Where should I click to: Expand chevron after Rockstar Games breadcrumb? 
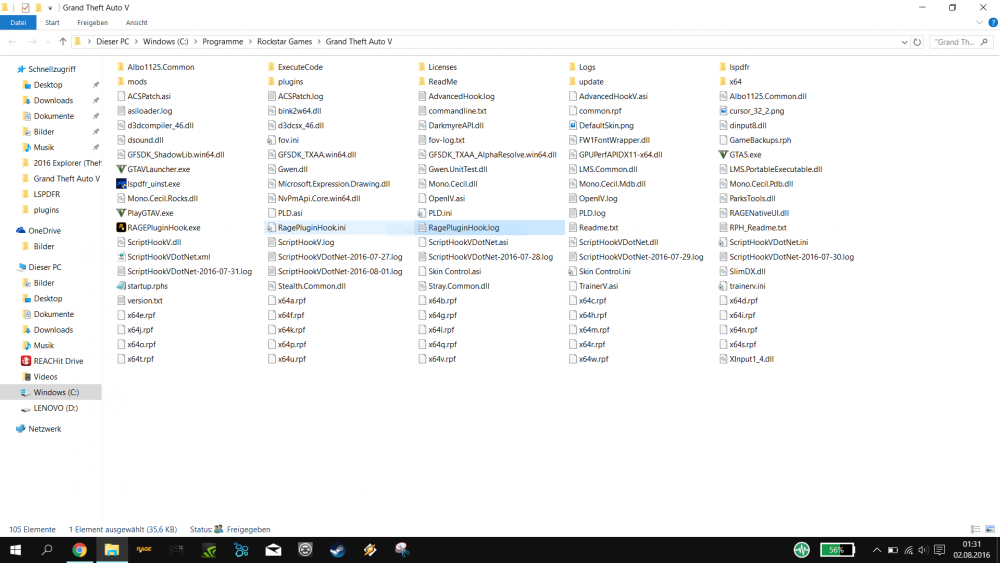pos(319,41)
